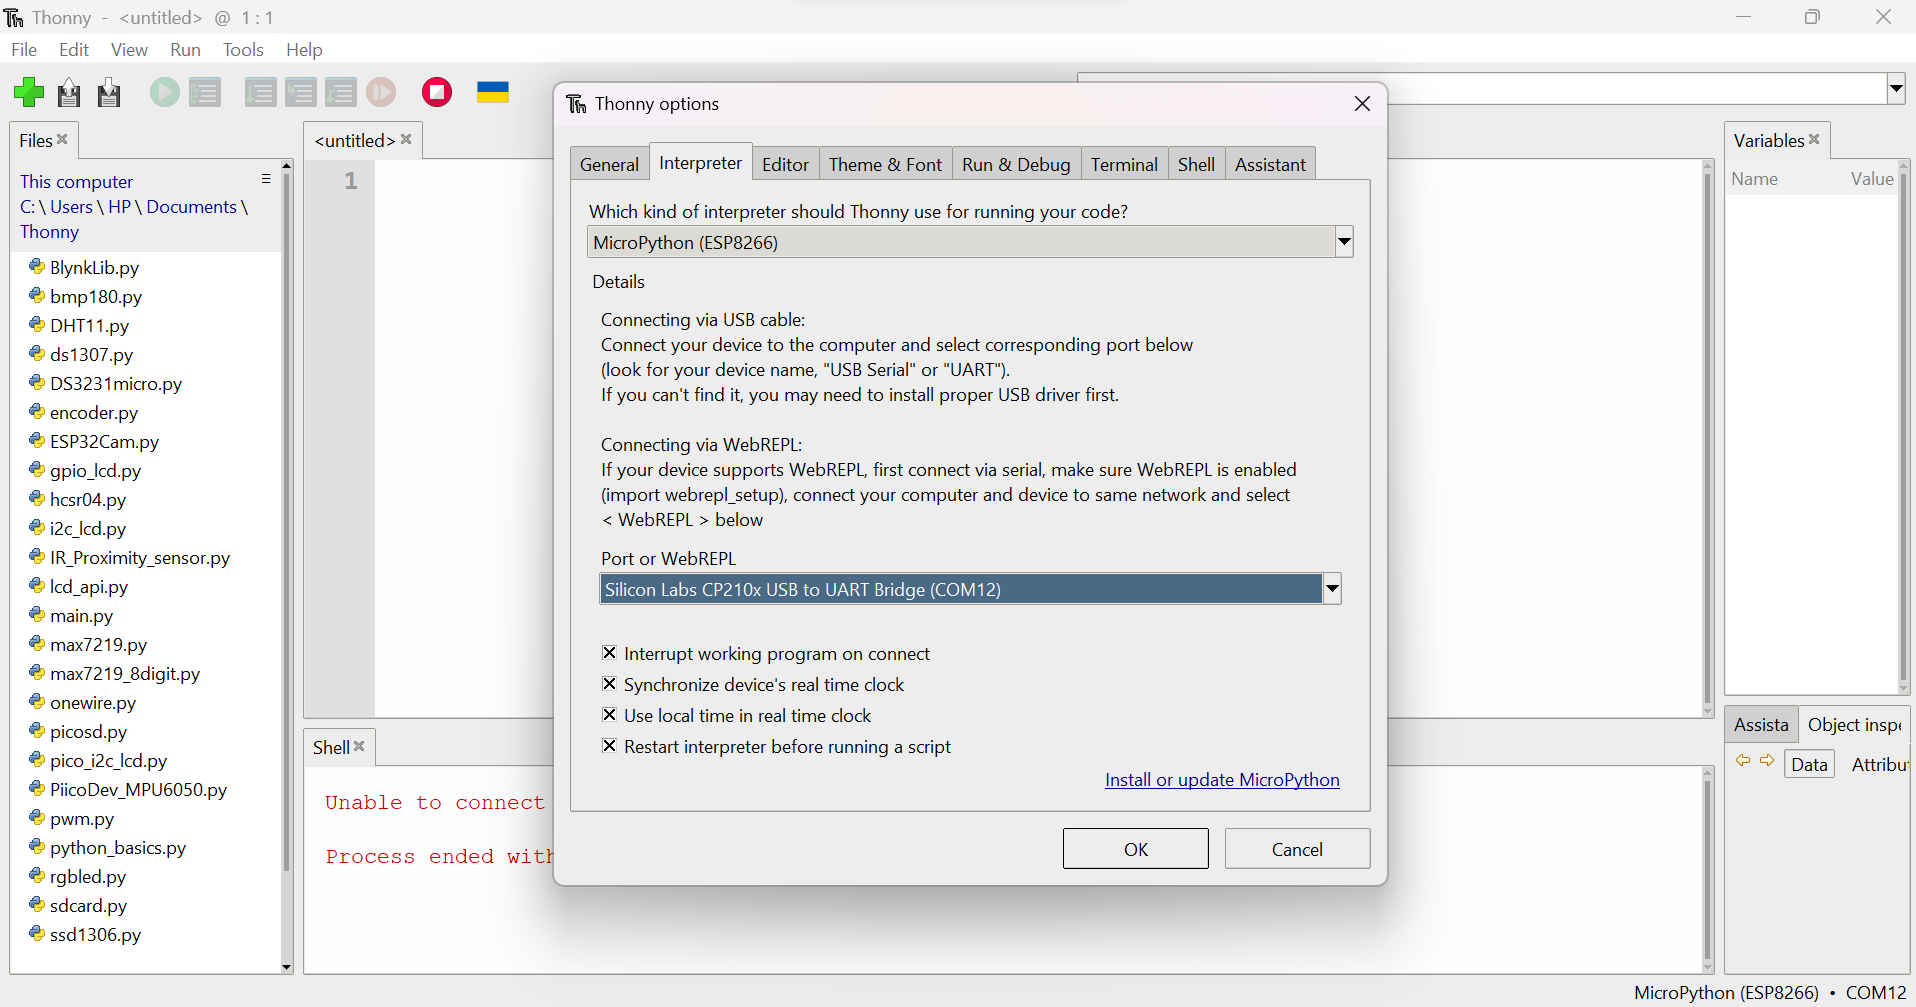Run current script with green play icon
The height and width of the screenshot is (1007, 1916).
(x=165, y=93)
